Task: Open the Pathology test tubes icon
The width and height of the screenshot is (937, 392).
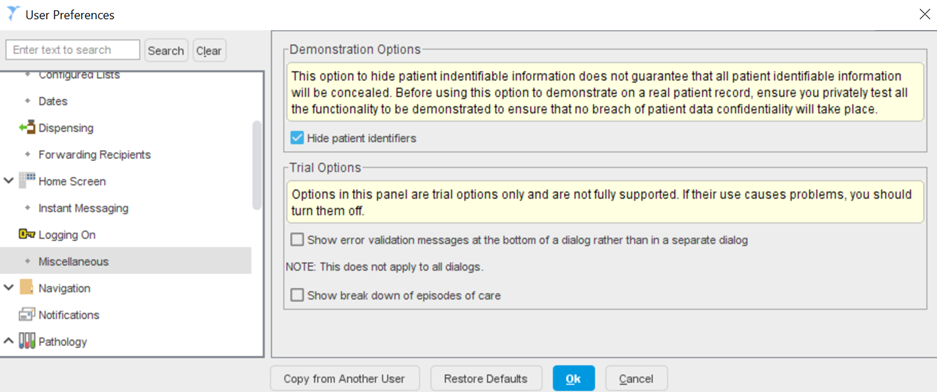Action: pyautogui.click(x=27, y=341)
